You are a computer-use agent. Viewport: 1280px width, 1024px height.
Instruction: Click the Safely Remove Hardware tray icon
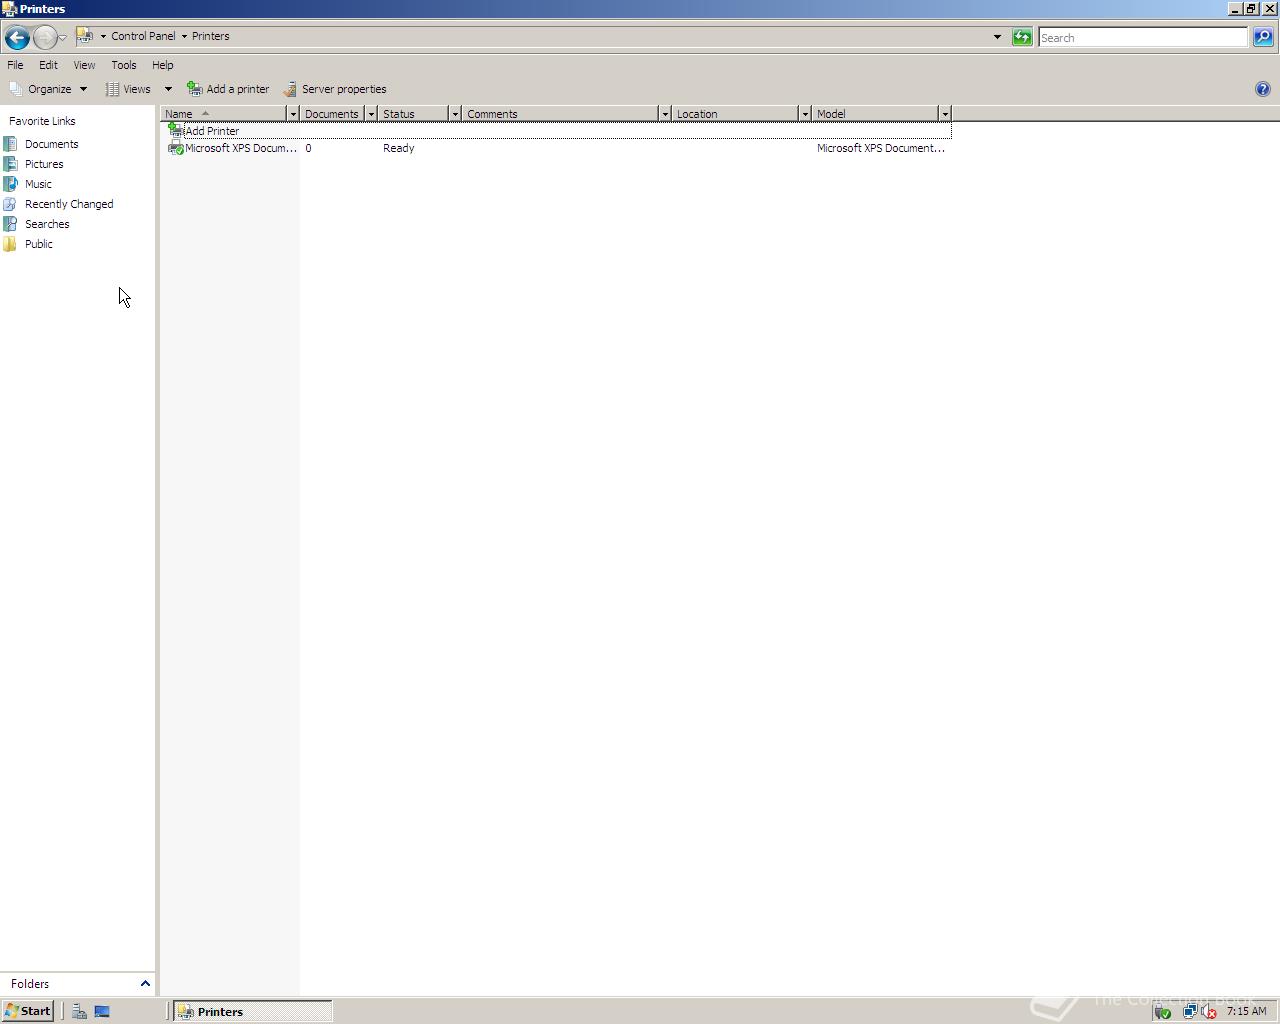click(x=1162, y=1011)
